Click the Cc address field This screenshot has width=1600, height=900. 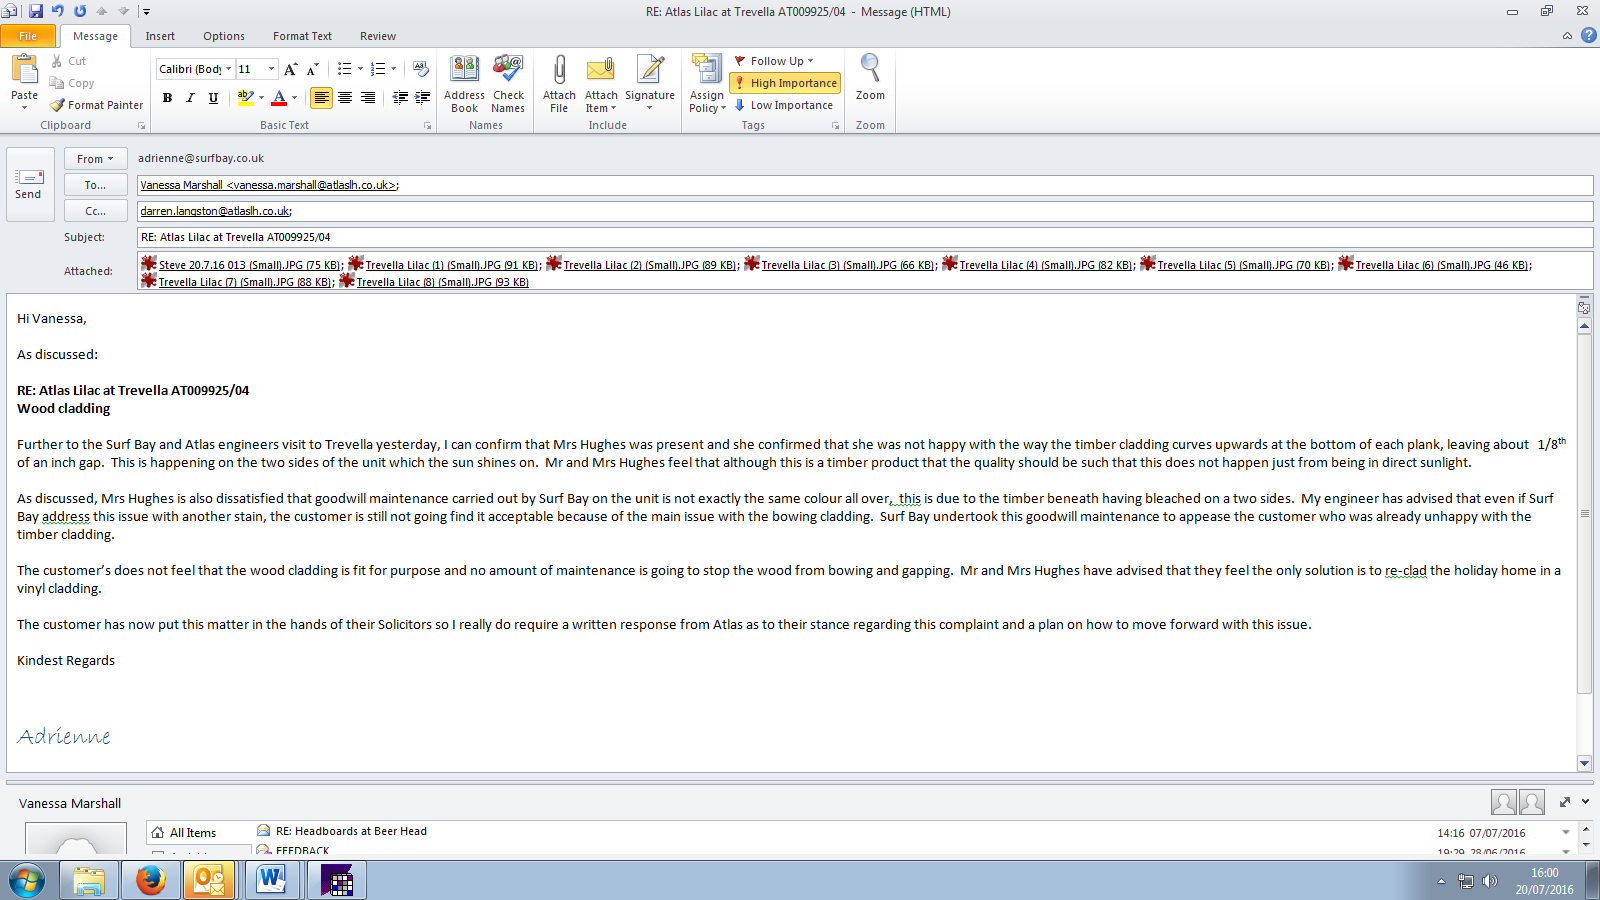point(865,211)
